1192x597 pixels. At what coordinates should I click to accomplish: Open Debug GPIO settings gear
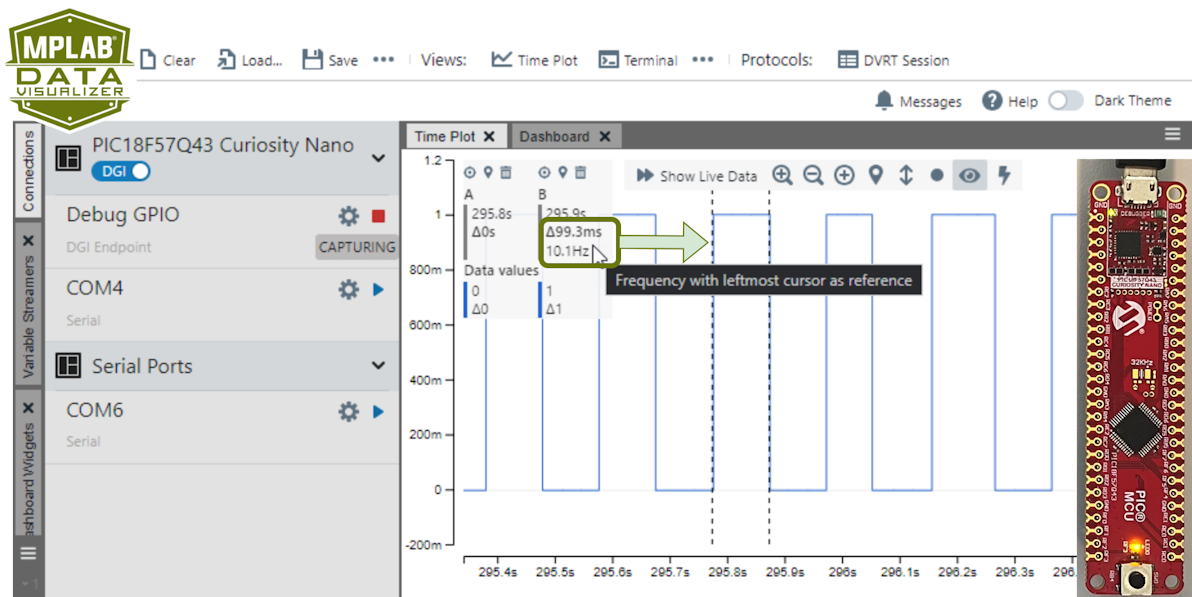click(x=348, y=216)
